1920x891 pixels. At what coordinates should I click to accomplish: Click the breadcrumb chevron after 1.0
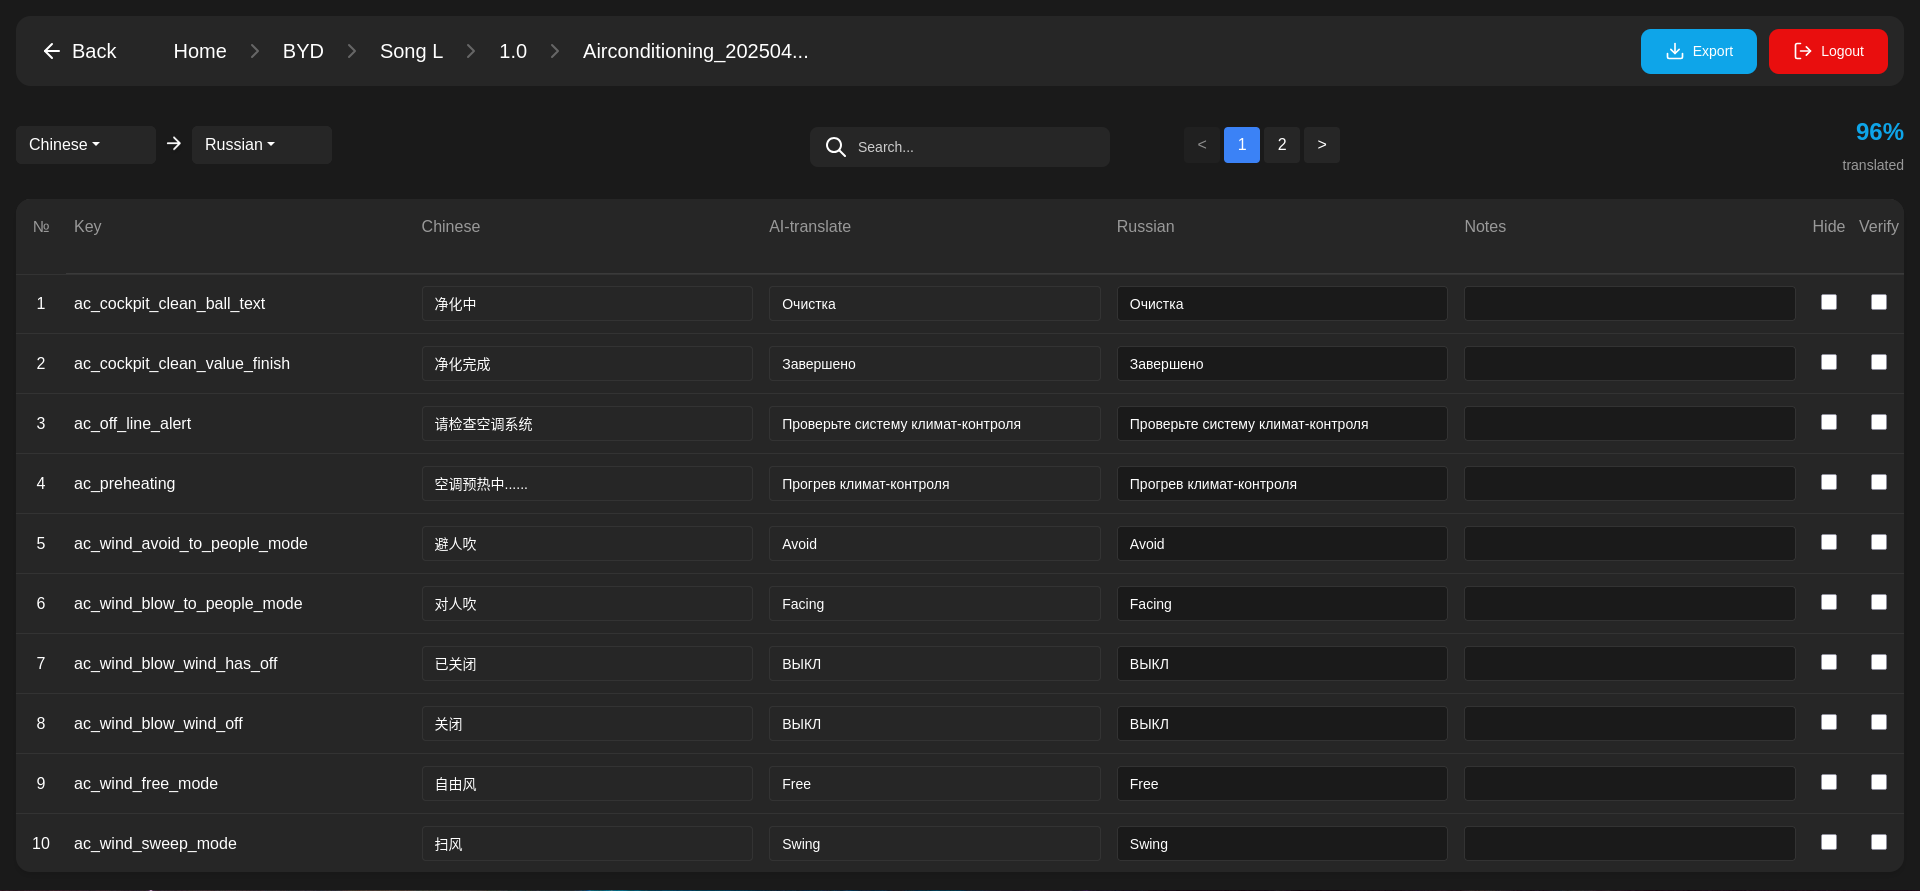coord(555,51)
